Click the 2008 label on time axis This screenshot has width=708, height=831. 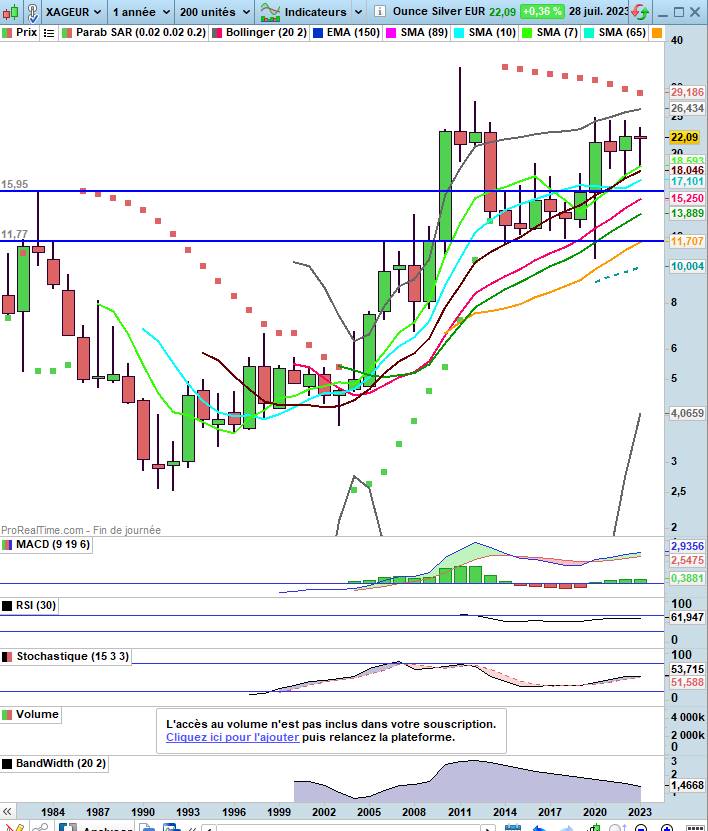(414, 812)
